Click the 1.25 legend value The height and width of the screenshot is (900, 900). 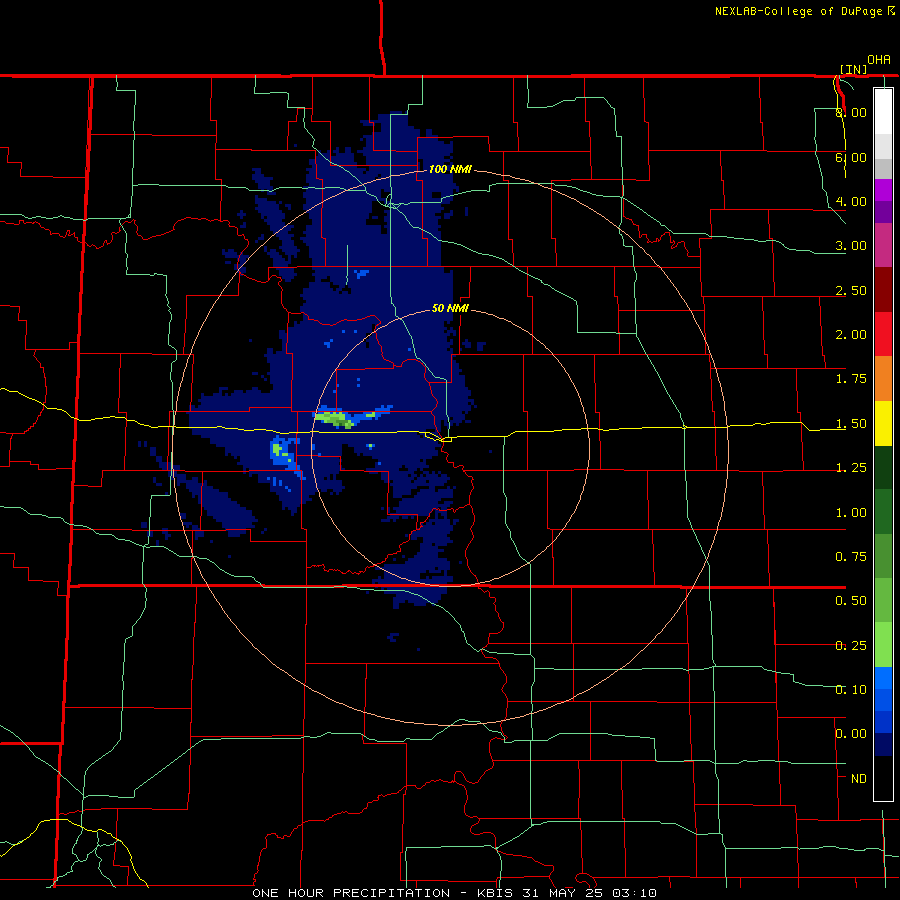click(851, 468)
